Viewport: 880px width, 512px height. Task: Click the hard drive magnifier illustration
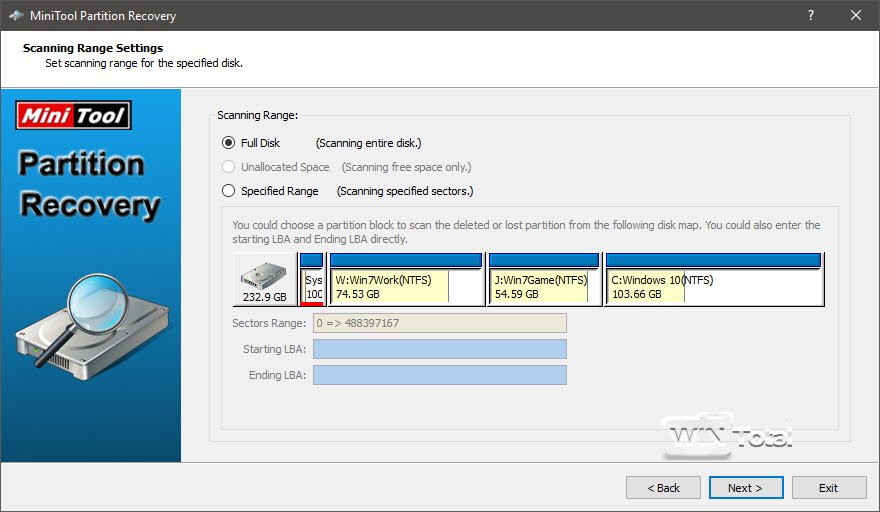[91, 326]
